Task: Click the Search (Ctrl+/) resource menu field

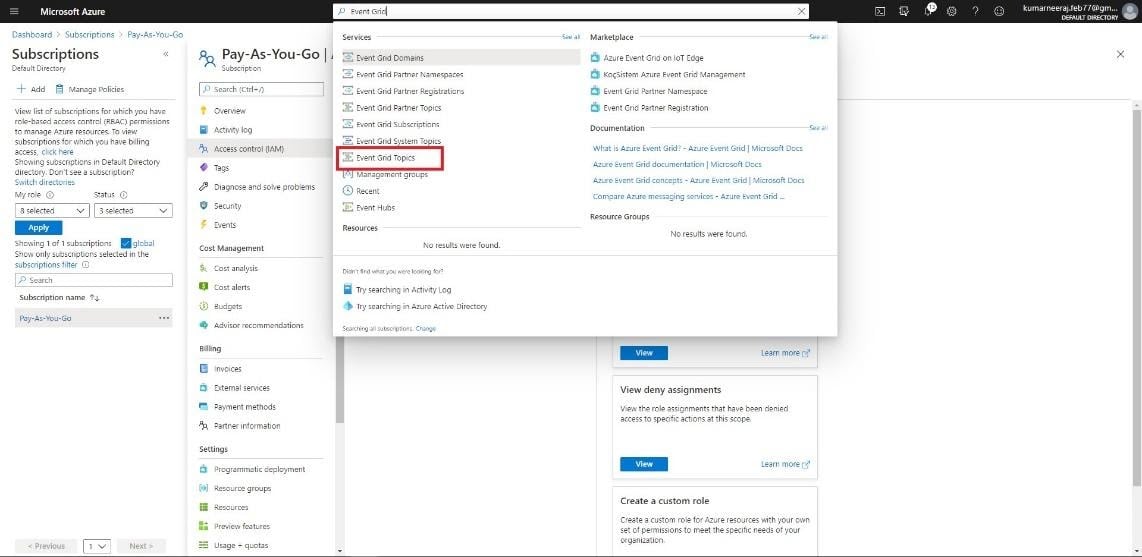Action: point(261,90)
